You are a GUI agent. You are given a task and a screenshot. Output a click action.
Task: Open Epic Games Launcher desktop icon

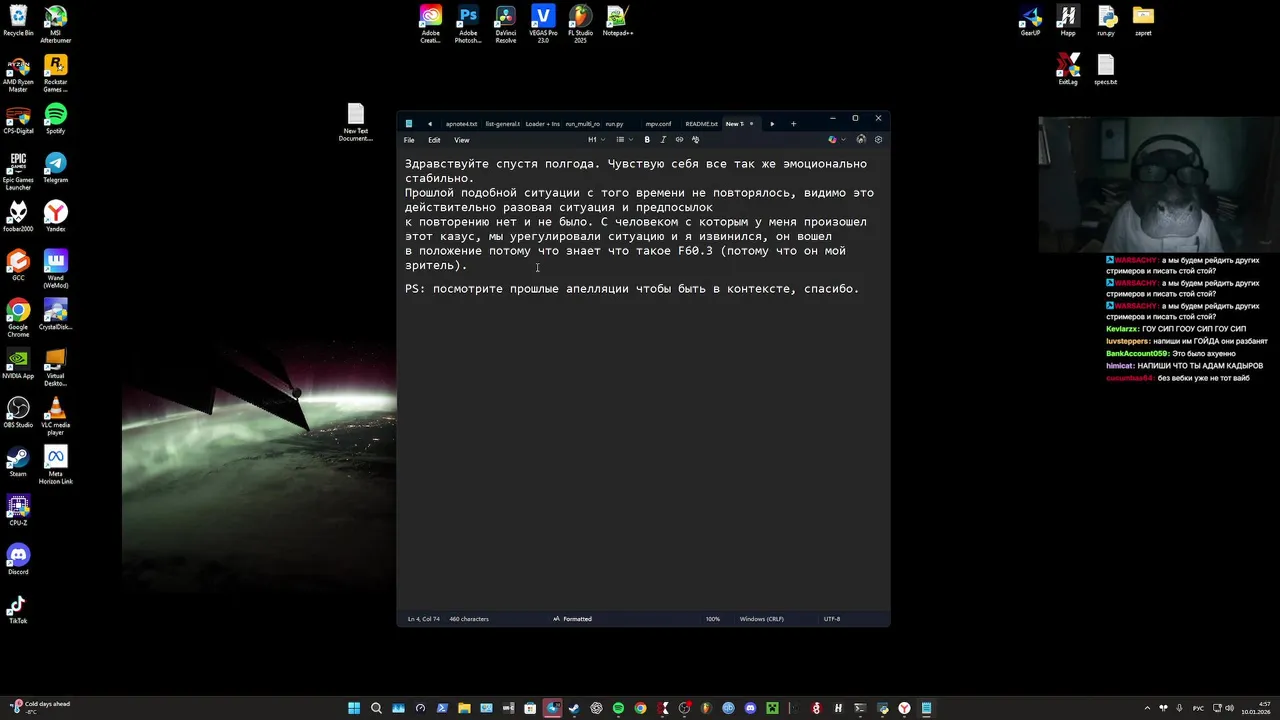(x=18, y=172)
